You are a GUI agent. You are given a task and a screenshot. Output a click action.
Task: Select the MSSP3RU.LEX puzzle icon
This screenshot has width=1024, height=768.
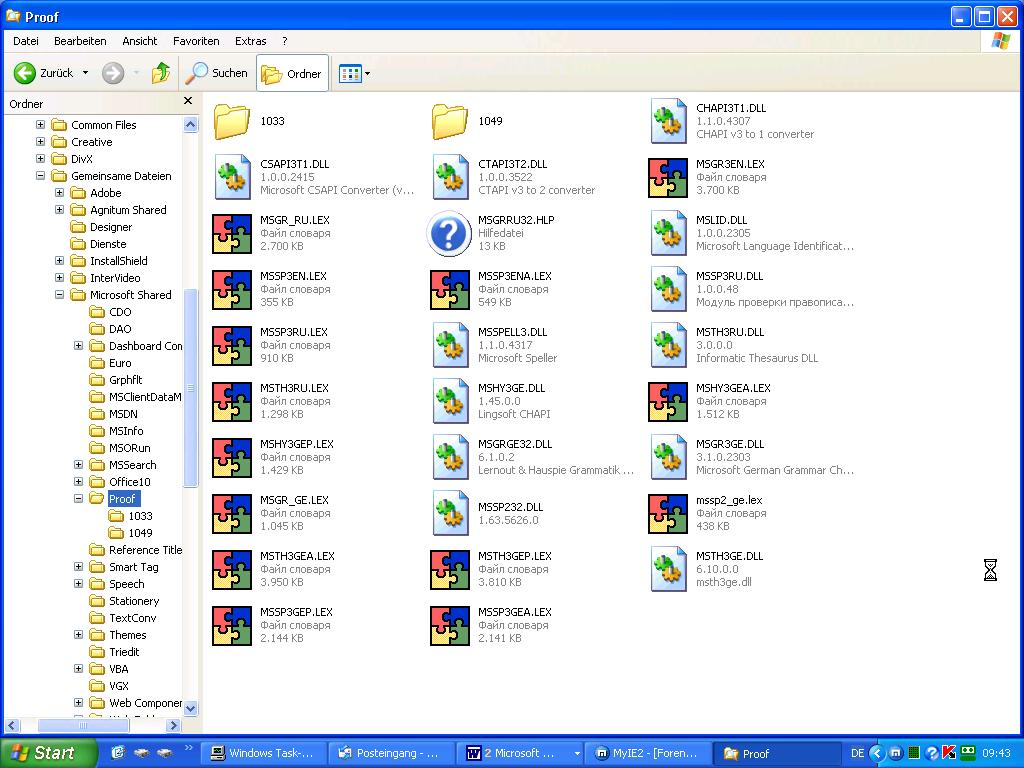click(x=232, y=346)
